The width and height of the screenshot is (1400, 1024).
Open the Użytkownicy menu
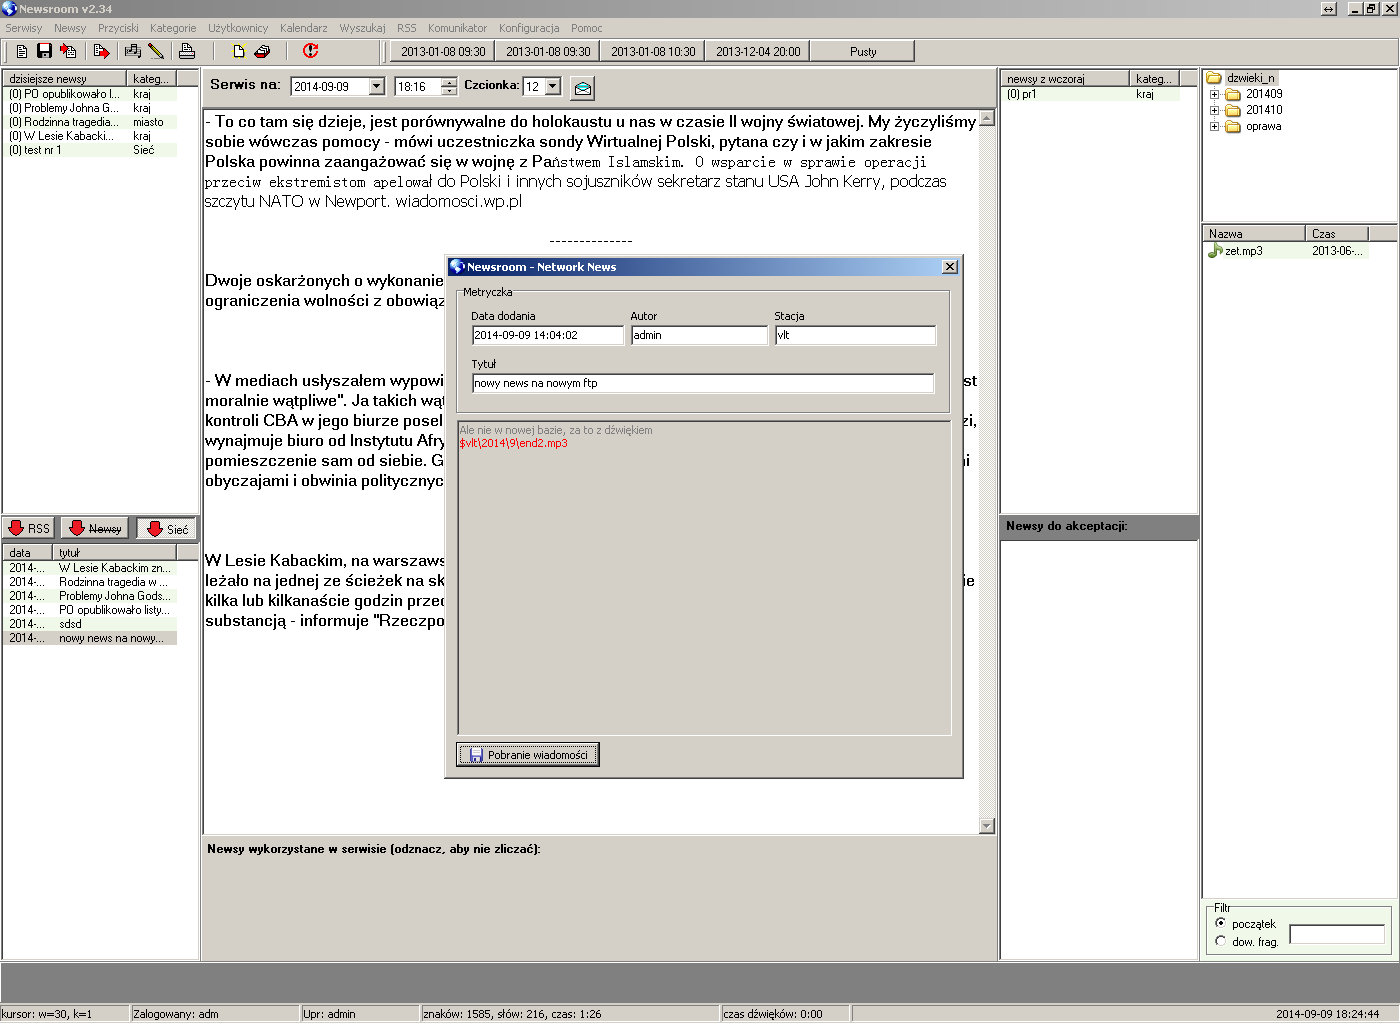(x=238, y=28)
